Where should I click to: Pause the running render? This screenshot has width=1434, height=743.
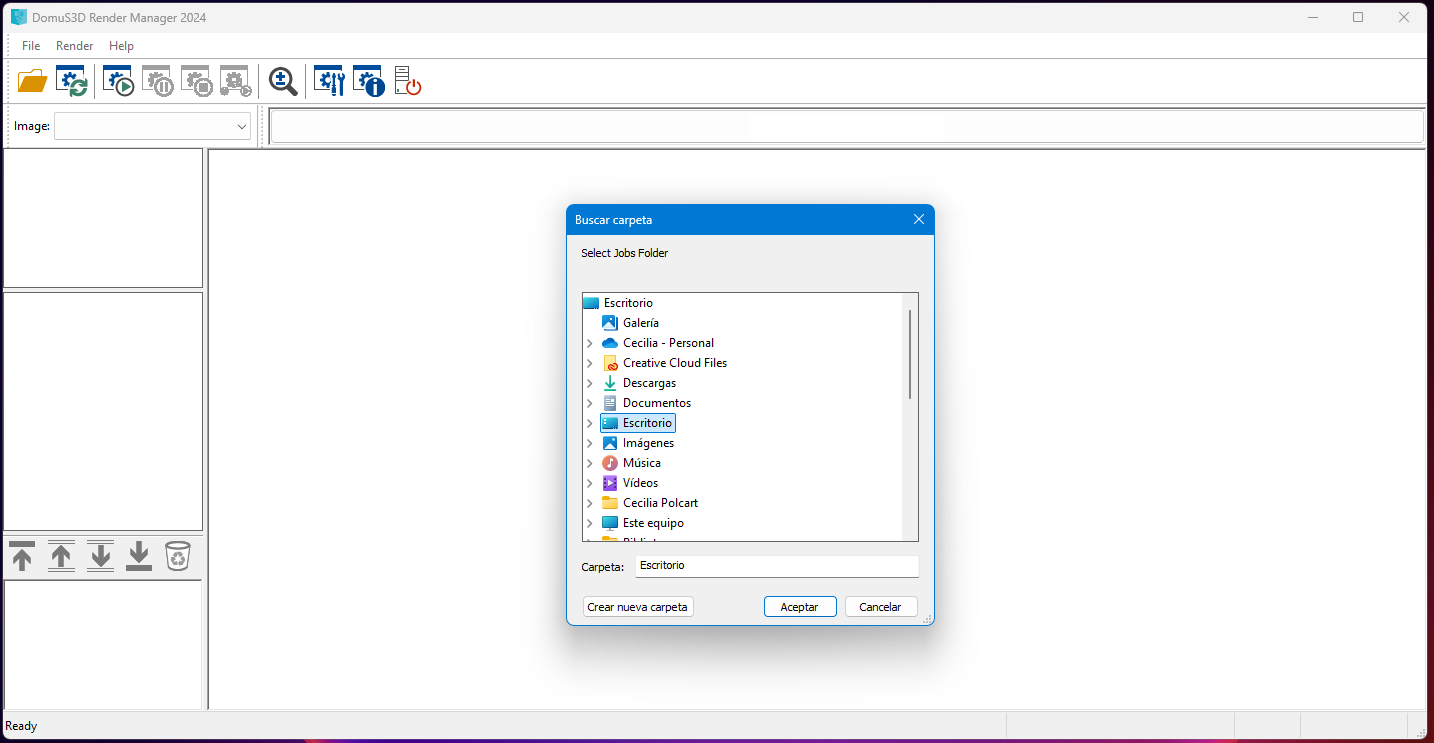[157, 81]
